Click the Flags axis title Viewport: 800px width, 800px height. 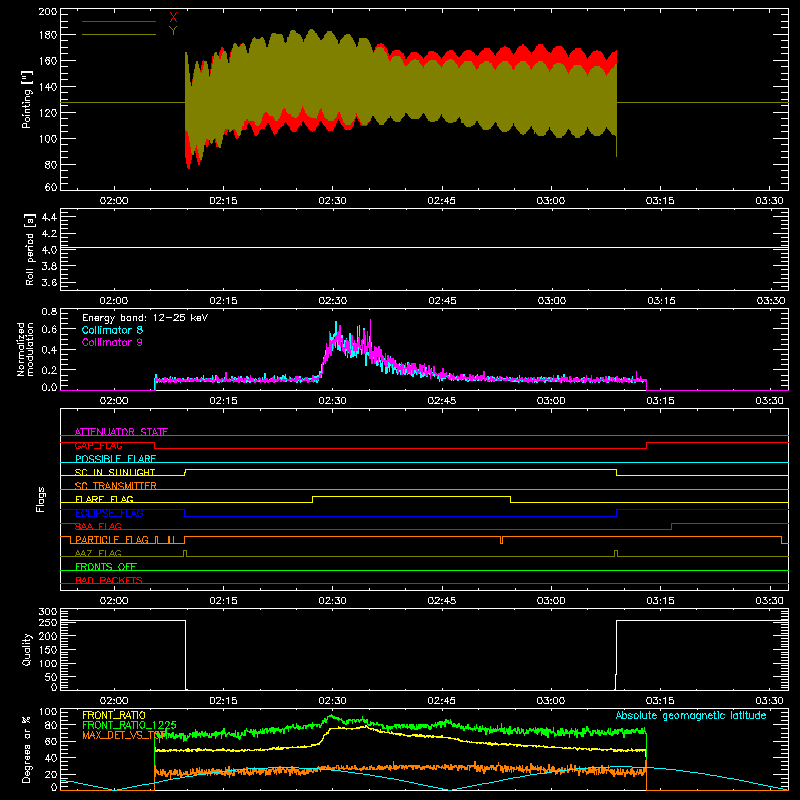(41, 499)
